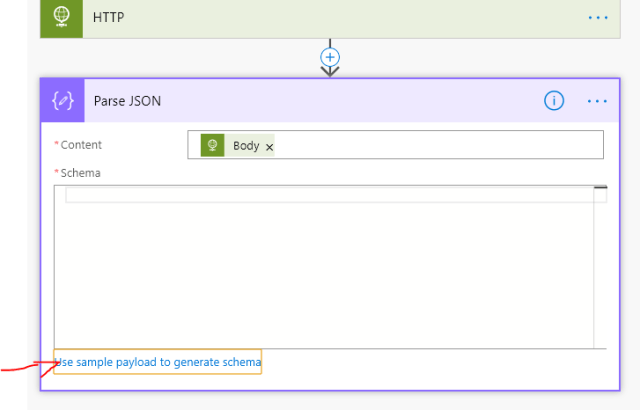Click the arrow connector below the plus
640x410 pixels.
tap(330, 71)
